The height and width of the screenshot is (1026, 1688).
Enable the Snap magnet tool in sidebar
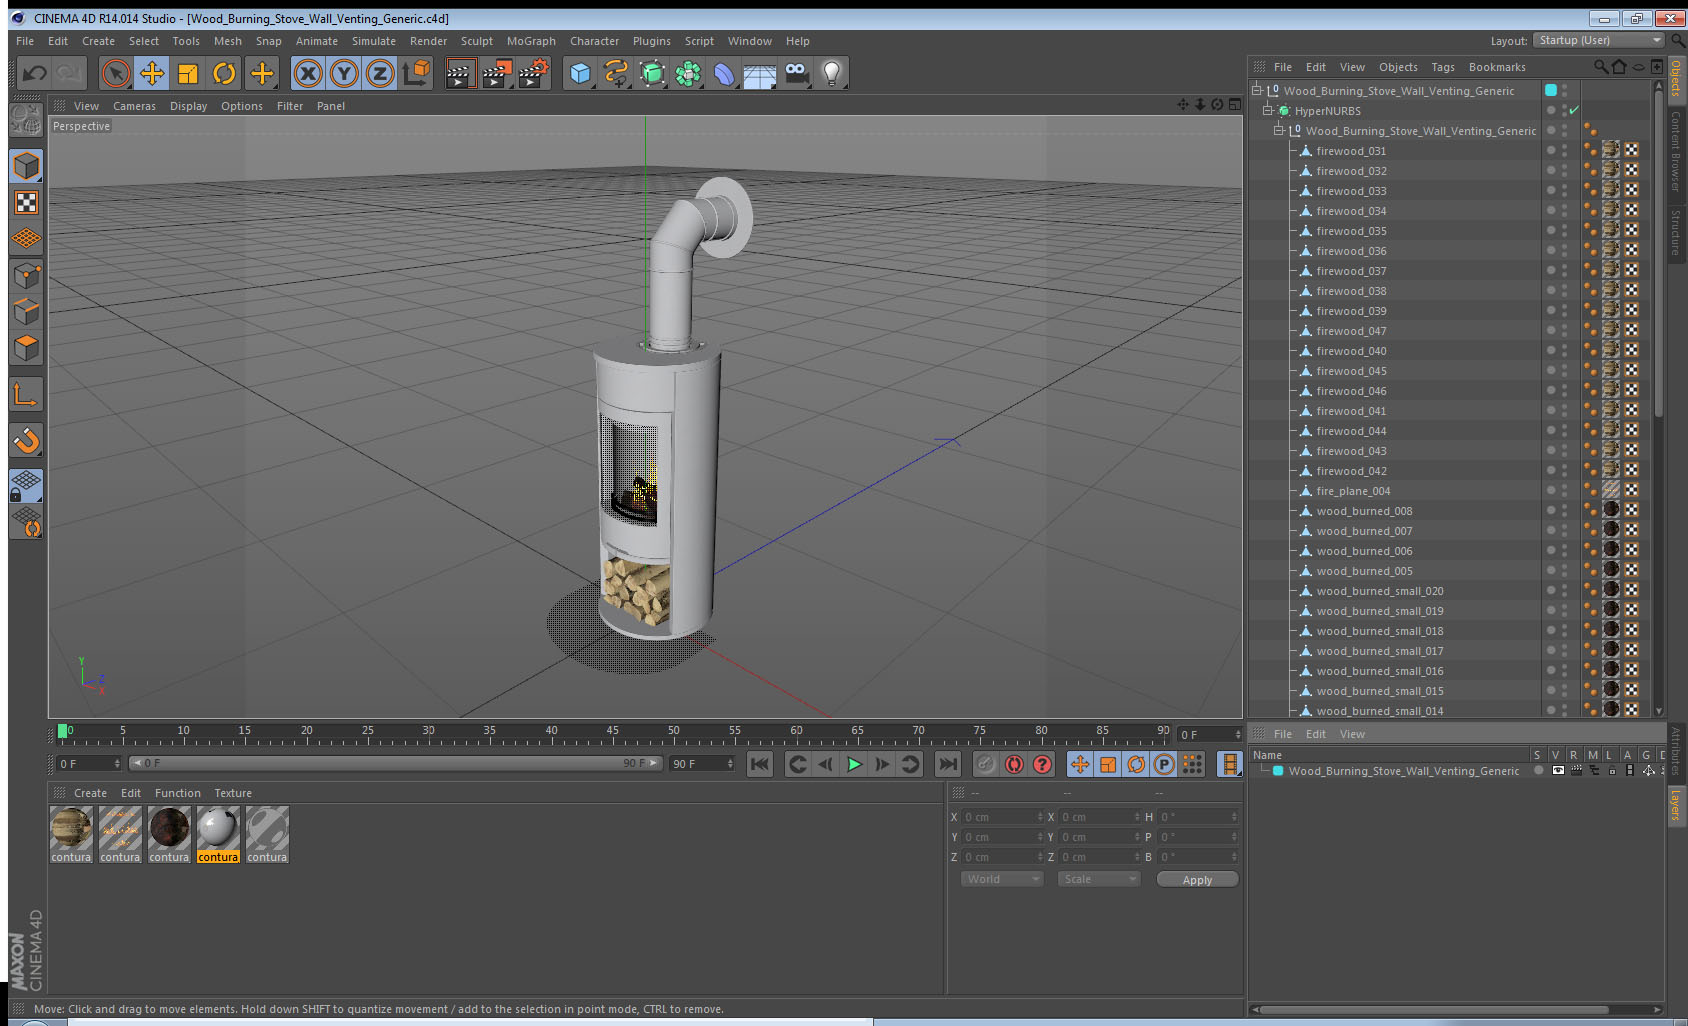coord(26,440)
